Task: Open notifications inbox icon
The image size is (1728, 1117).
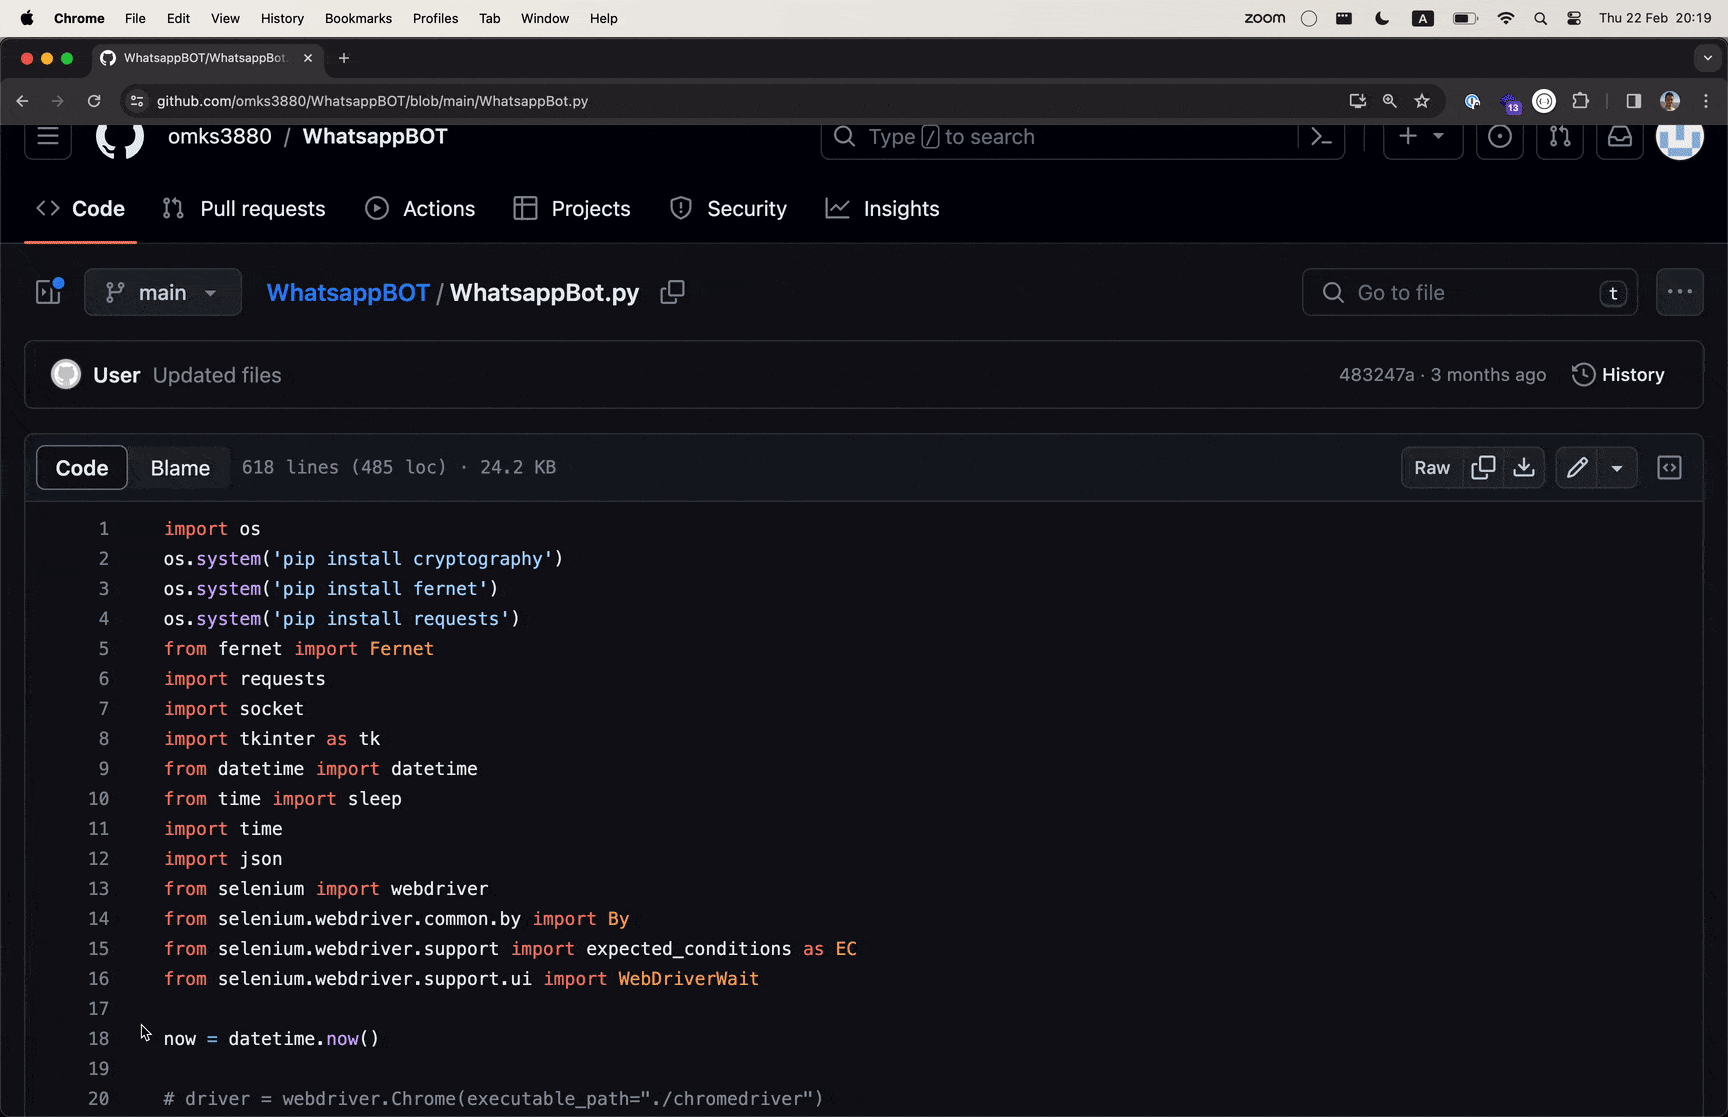Action: point(1619,137)
